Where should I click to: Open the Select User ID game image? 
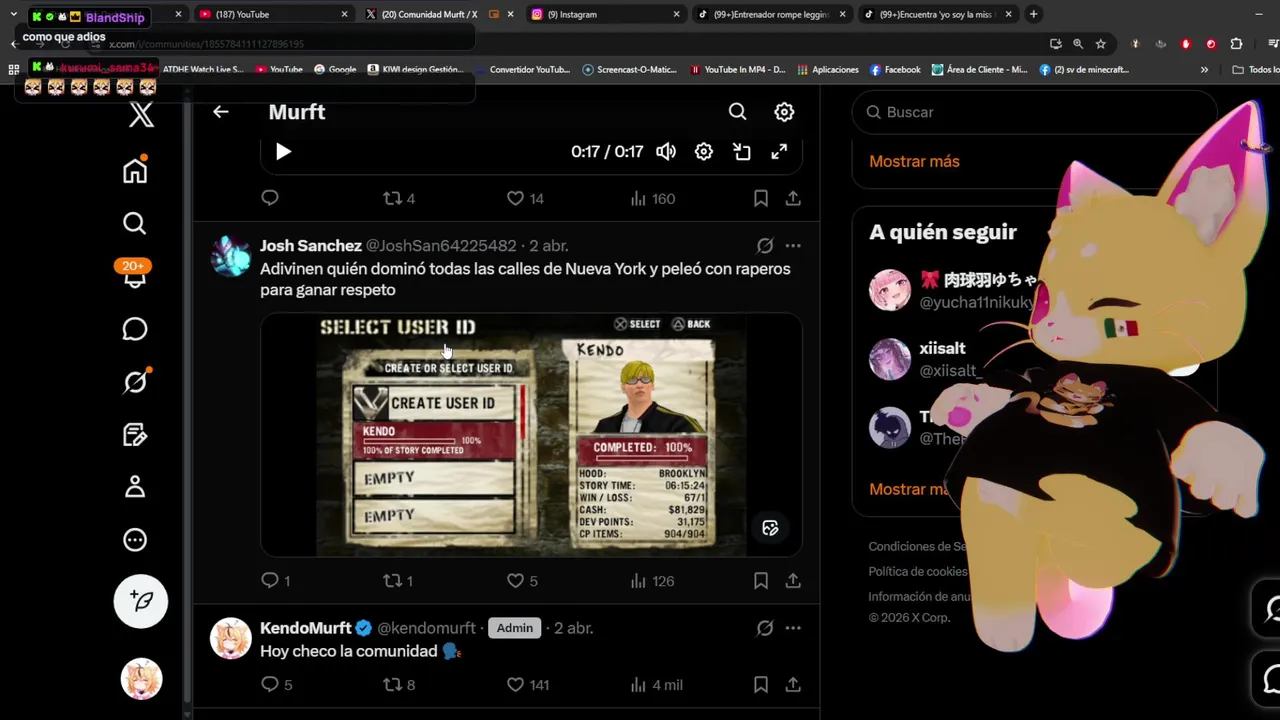click(x=531, y=435)
